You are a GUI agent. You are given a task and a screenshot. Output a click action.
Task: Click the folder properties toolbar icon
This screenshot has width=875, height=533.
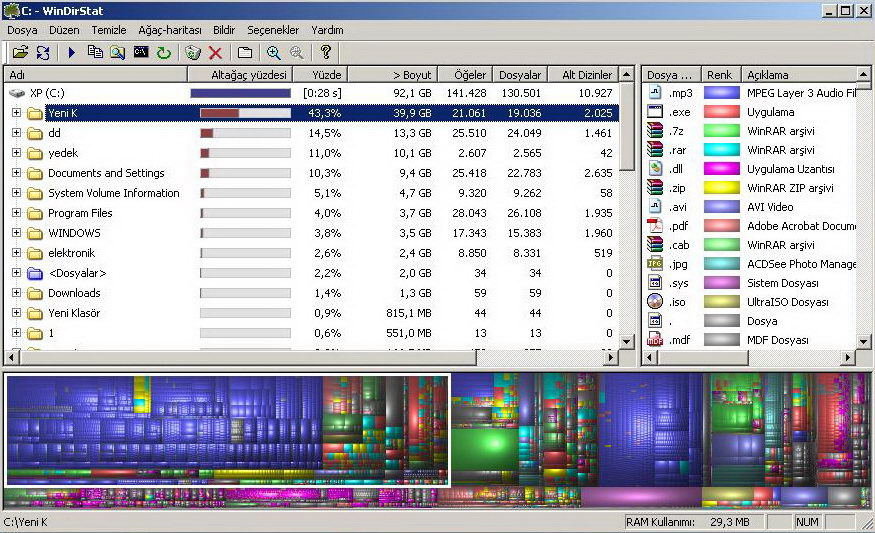coord(244,52)
